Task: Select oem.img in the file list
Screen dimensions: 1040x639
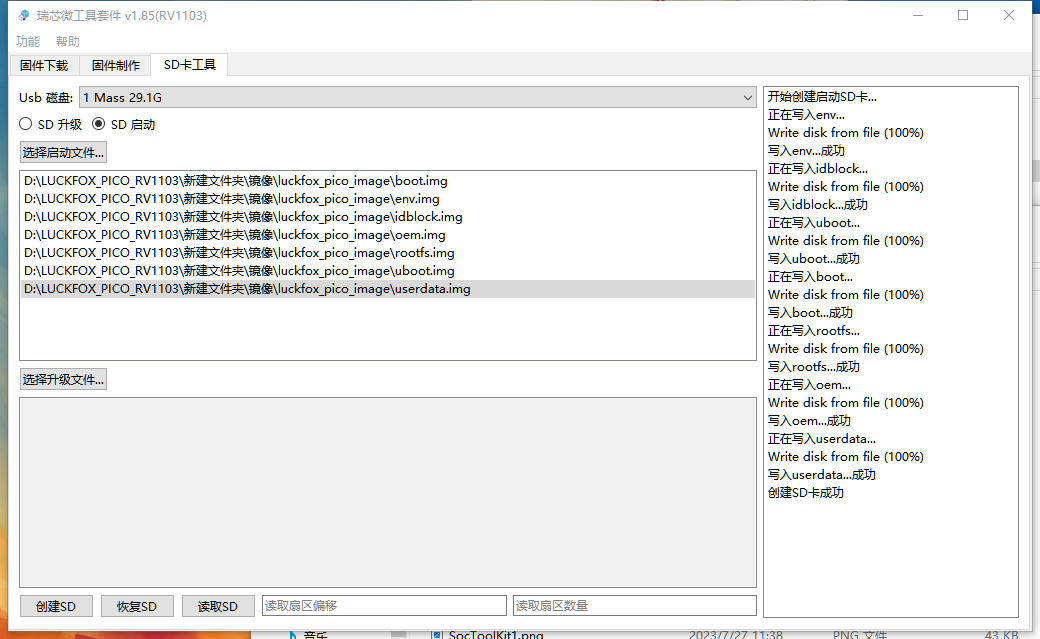Action: click(387, 234)
